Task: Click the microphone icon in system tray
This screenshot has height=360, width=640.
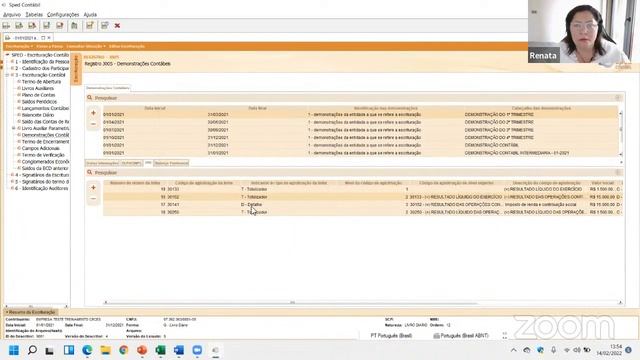Action: [x=553, y=350]
